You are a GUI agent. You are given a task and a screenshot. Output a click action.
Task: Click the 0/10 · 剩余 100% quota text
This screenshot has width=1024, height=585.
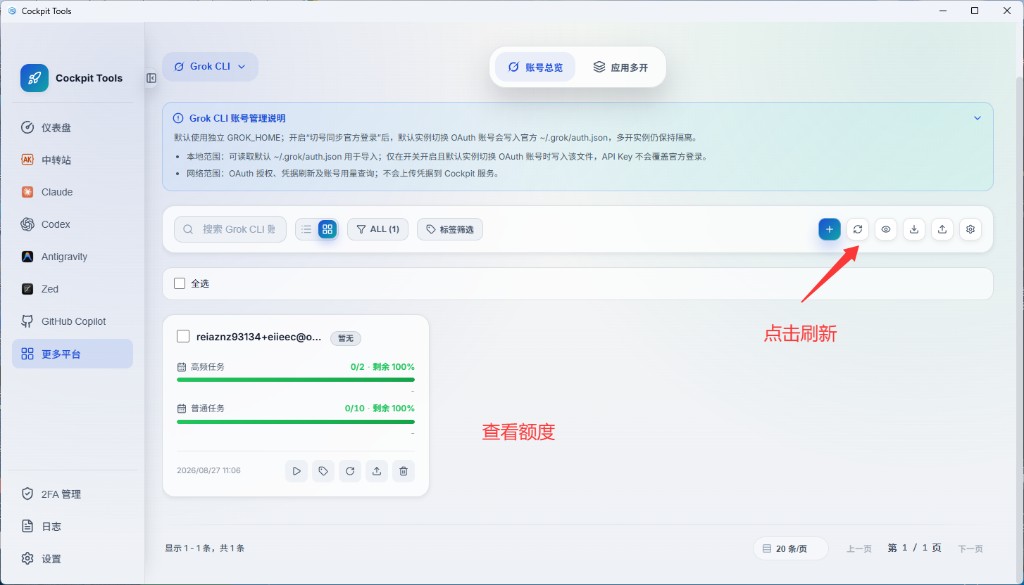coord(379,408)
